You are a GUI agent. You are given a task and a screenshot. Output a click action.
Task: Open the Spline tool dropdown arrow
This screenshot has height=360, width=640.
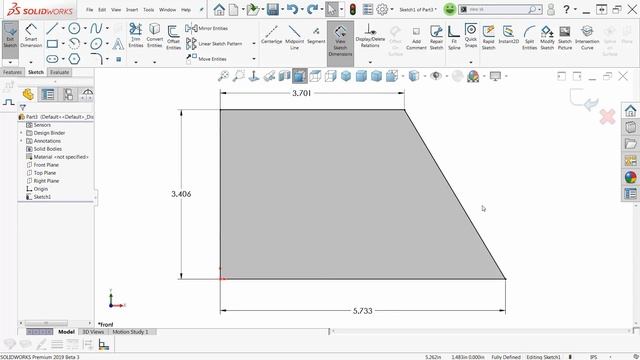click(x=107, y=28)
